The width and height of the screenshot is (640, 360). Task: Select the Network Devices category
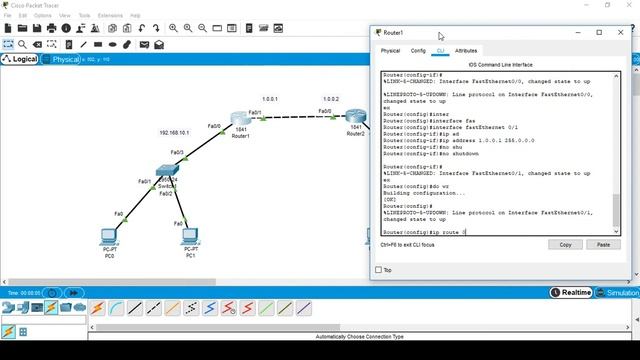point(8,307)
